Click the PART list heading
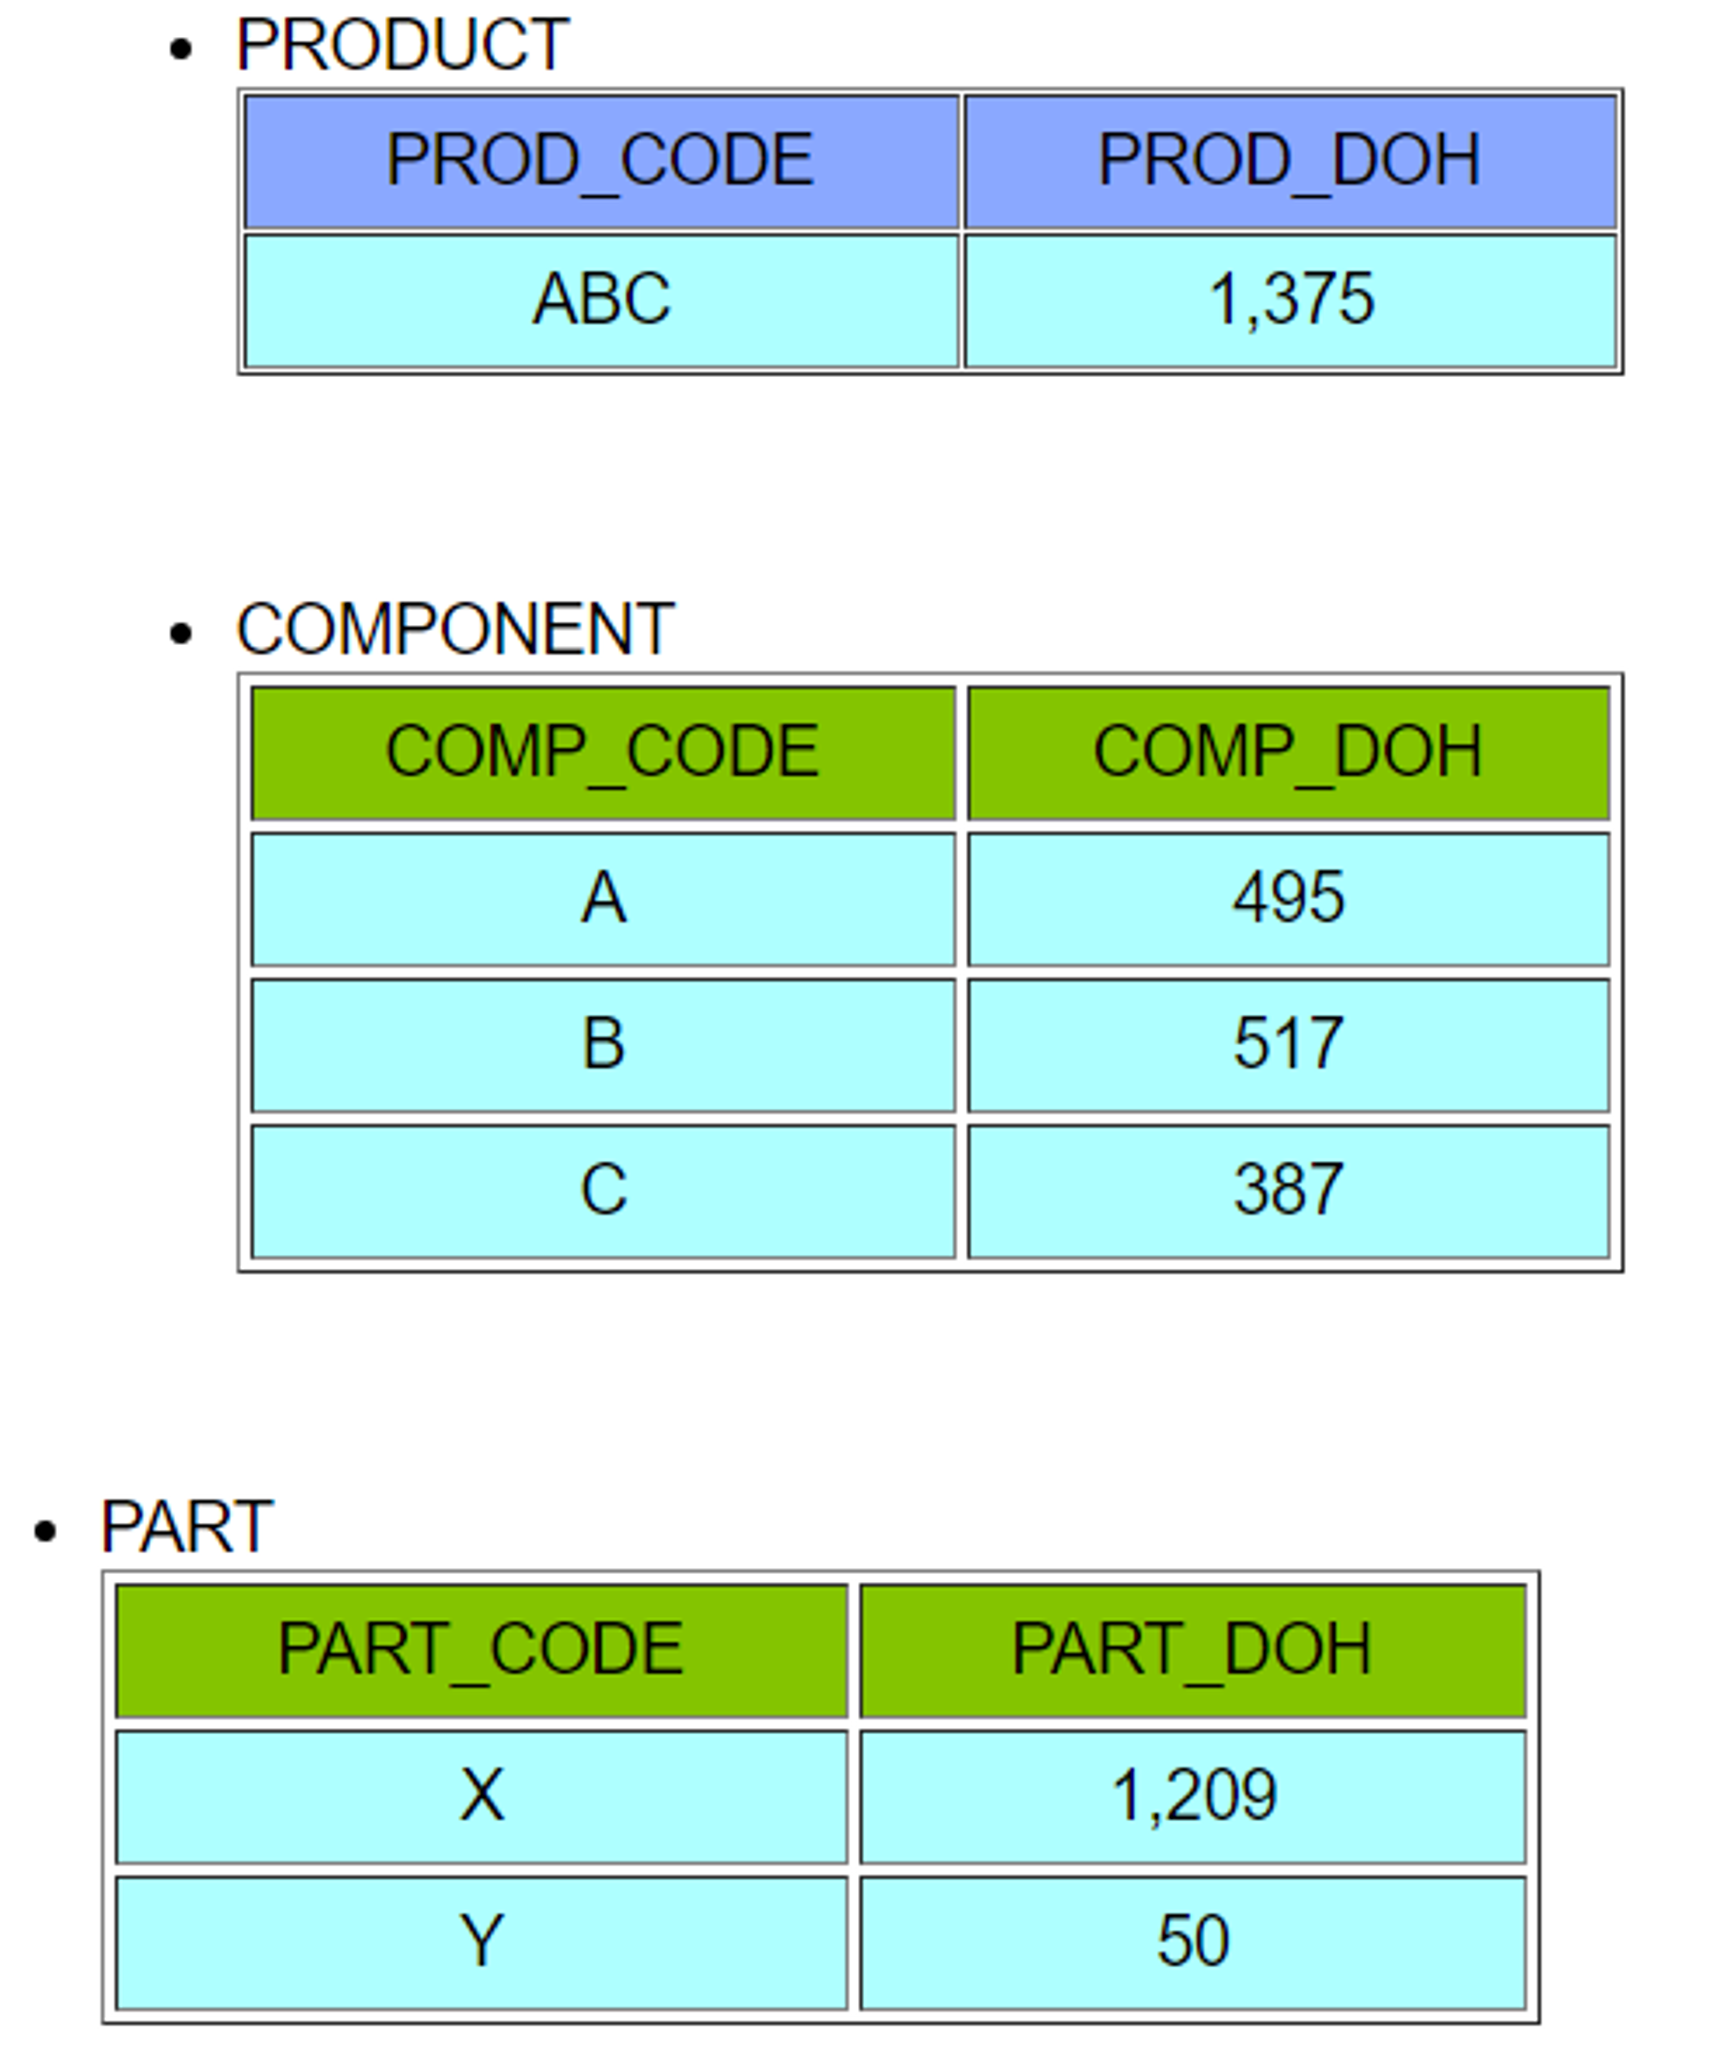Viewport: 1729px width, 2046px height. point(187,1528)
